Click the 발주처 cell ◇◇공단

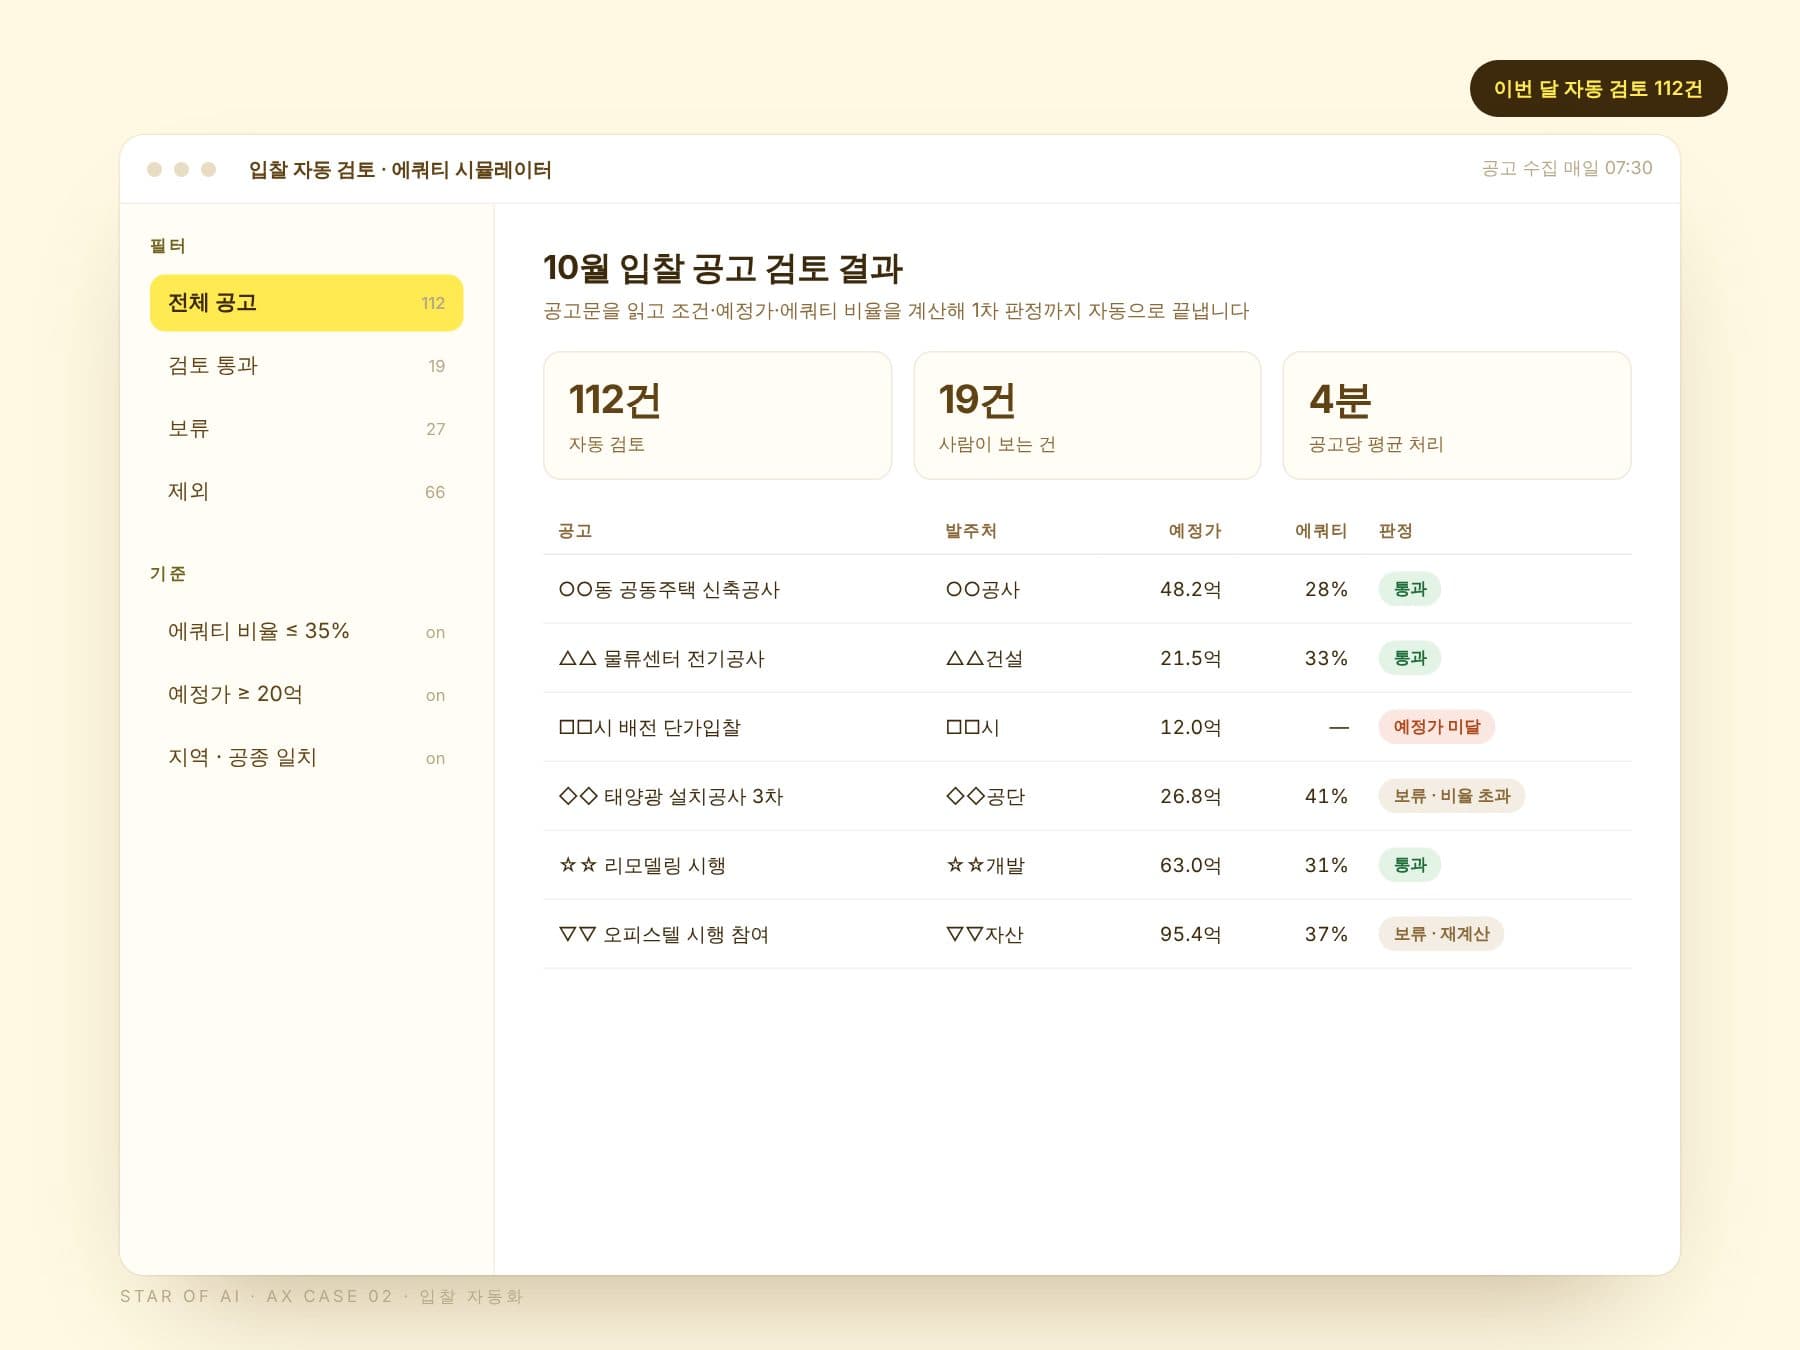[x=985, y=796]
